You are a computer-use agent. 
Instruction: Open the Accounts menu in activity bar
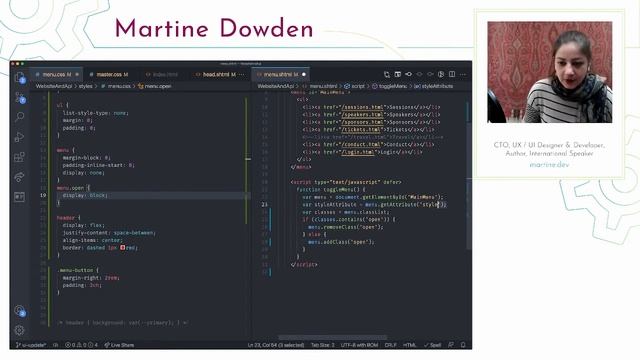(20, 311)
